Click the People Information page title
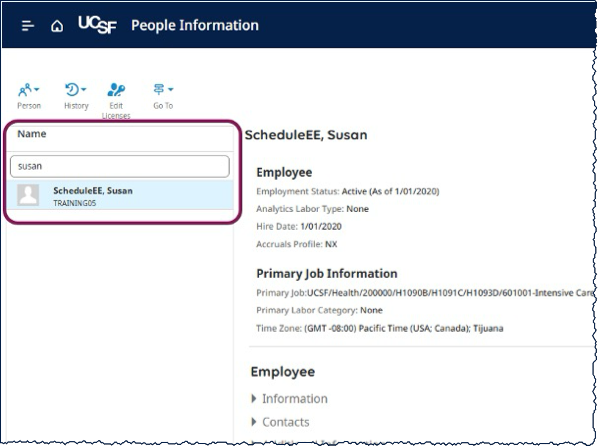Viewport: 598px width, 446px height. point(195,26)
